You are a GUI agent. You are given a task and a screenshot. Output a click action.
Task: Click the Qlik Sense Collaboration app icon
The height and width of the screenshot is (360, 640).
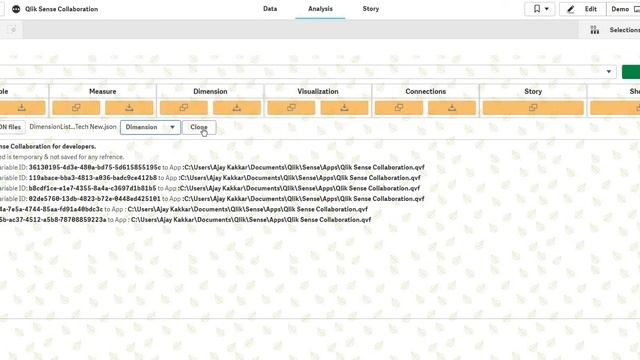pos(16,9)
